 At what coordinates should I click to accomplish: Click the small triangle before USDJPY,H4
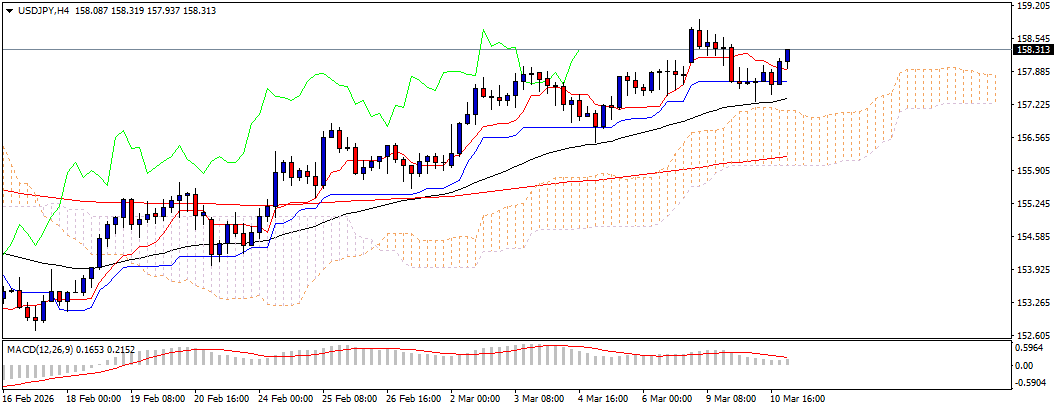tap(9, 11)
